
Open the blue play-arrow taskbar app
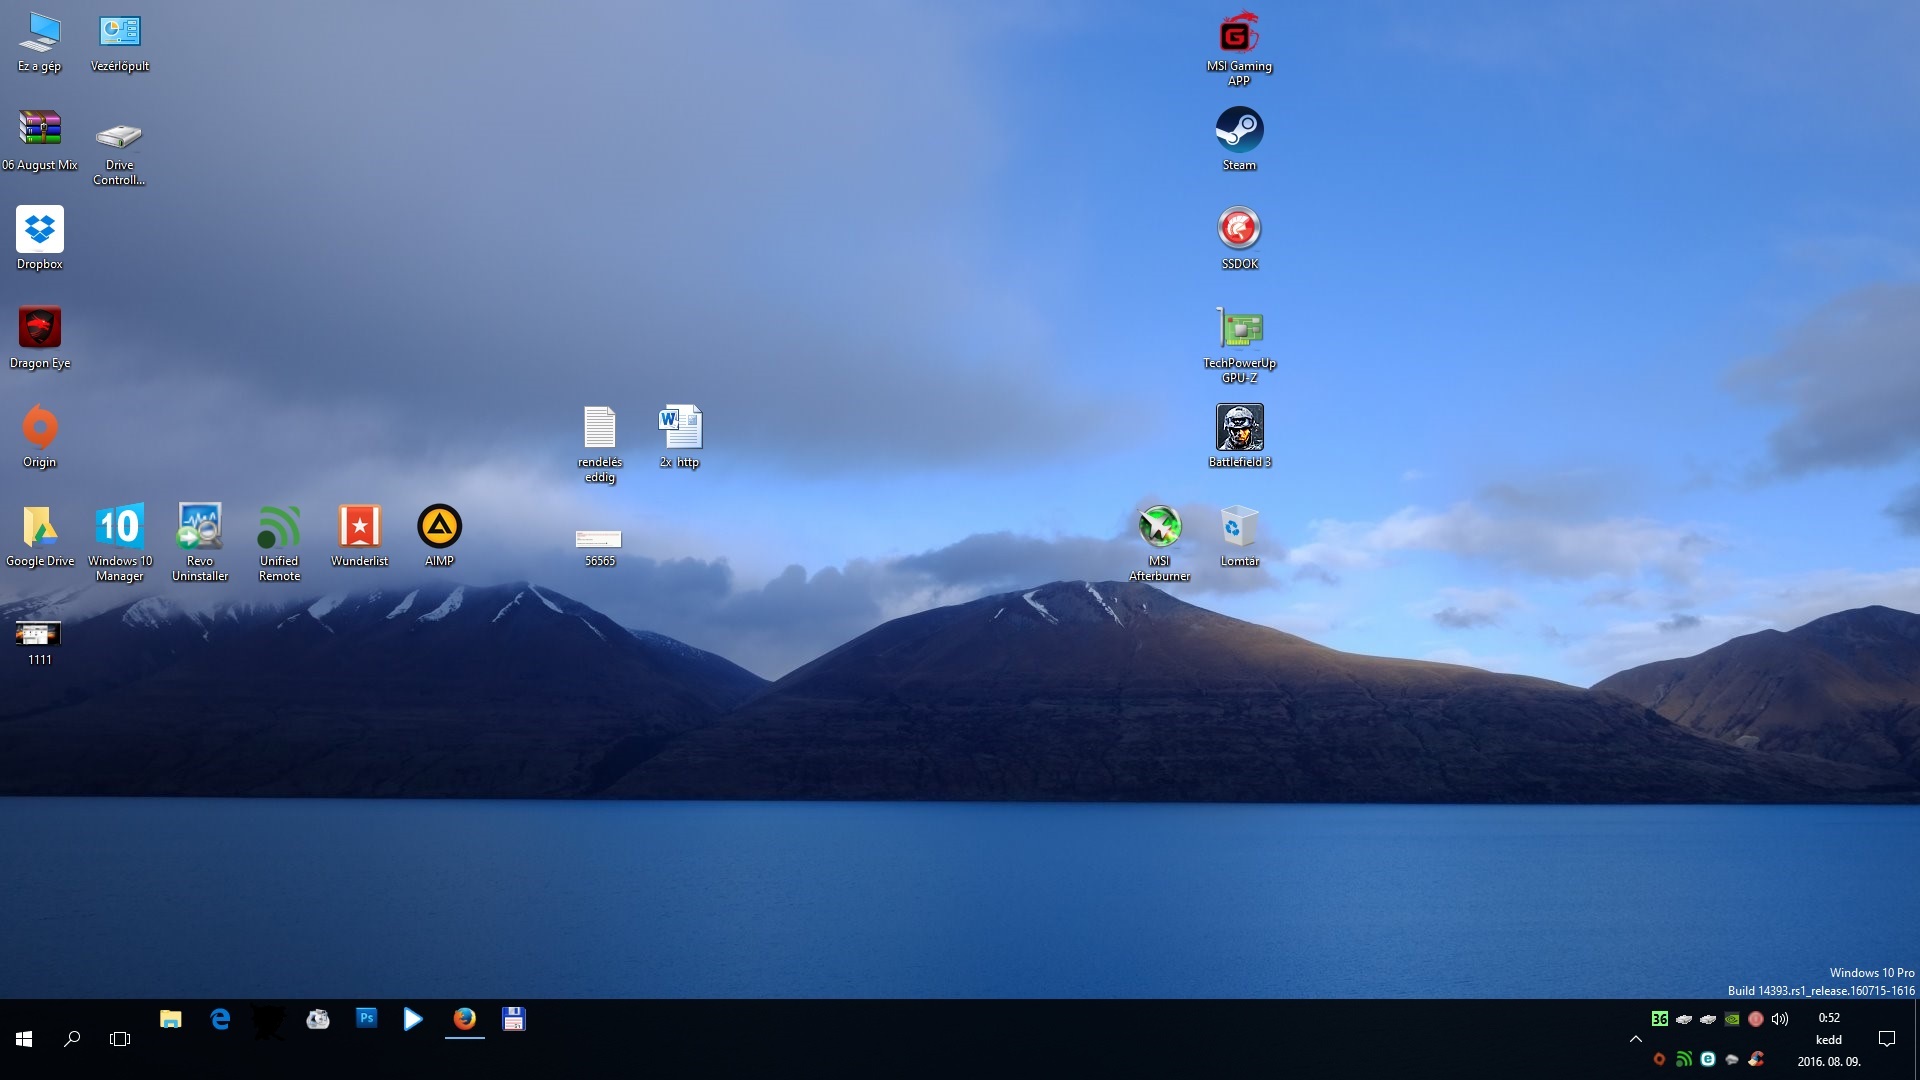(413, 1019)
